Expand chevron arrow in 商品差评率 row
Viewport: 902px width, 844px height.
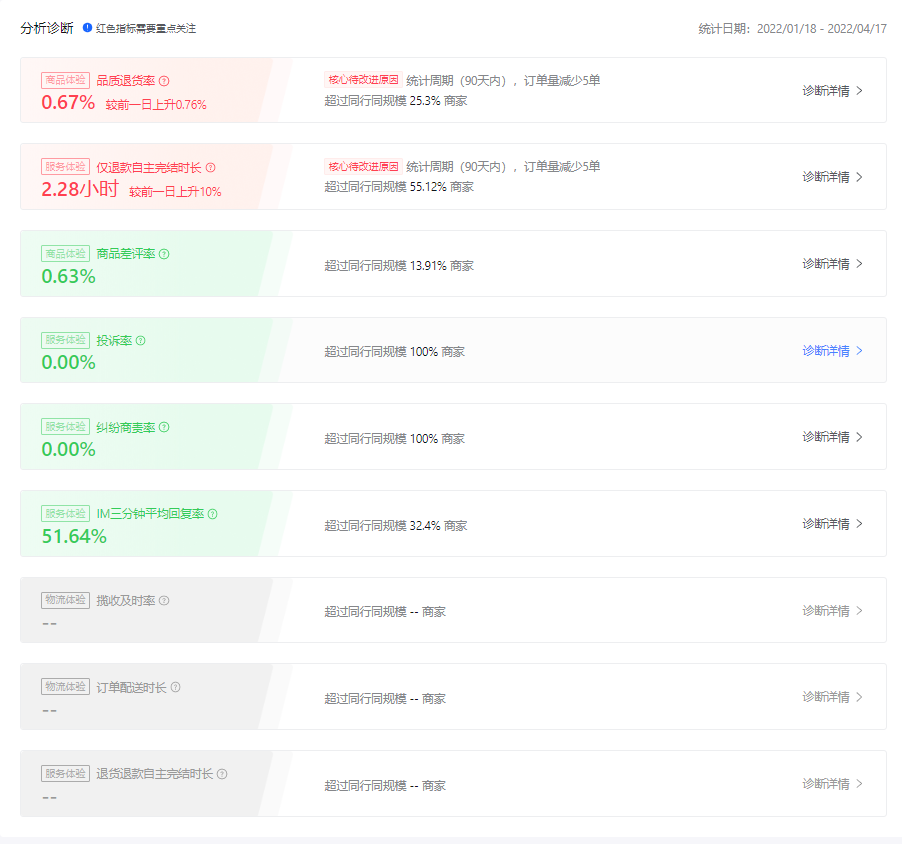859,264
